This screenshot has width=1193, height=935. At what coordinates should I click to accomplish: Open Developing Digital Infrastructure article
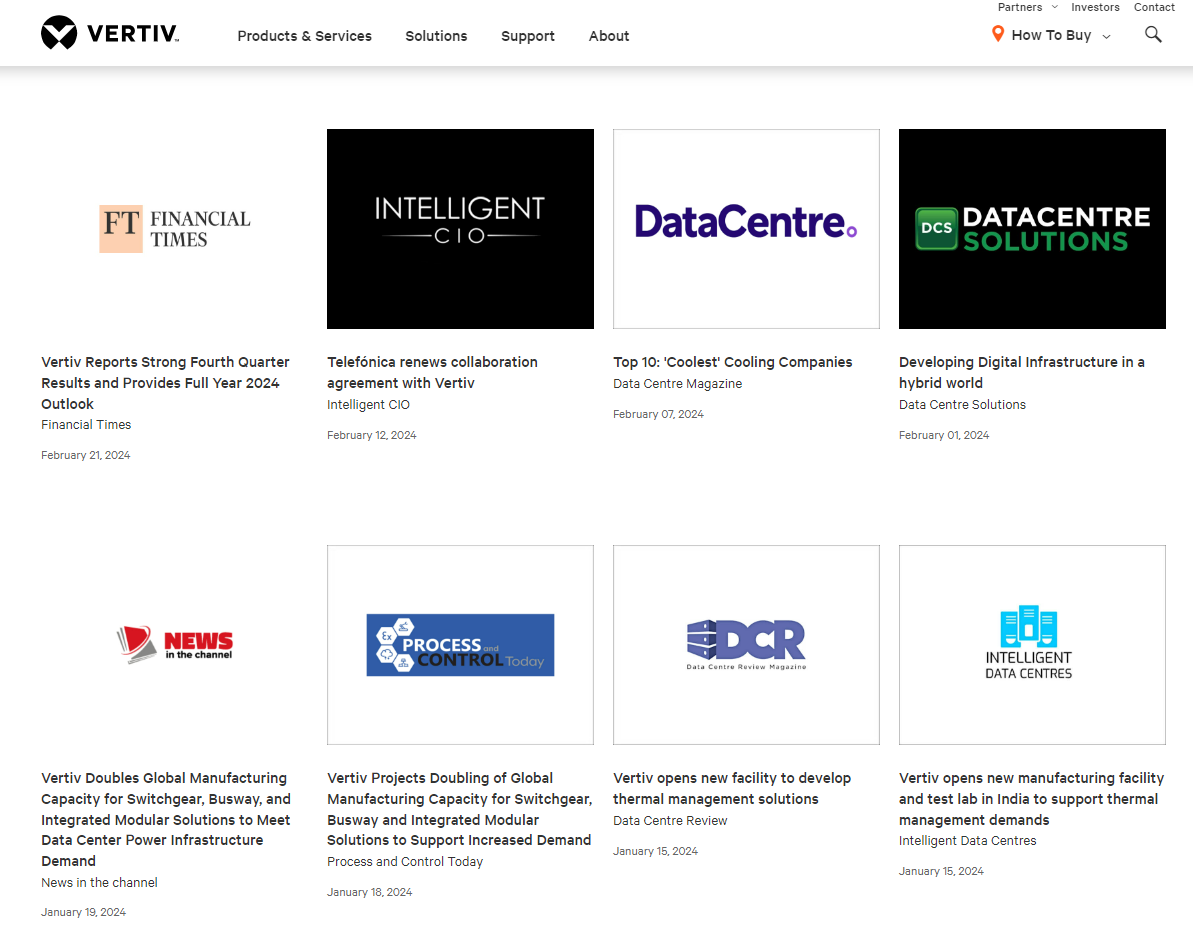(1022, 372)
